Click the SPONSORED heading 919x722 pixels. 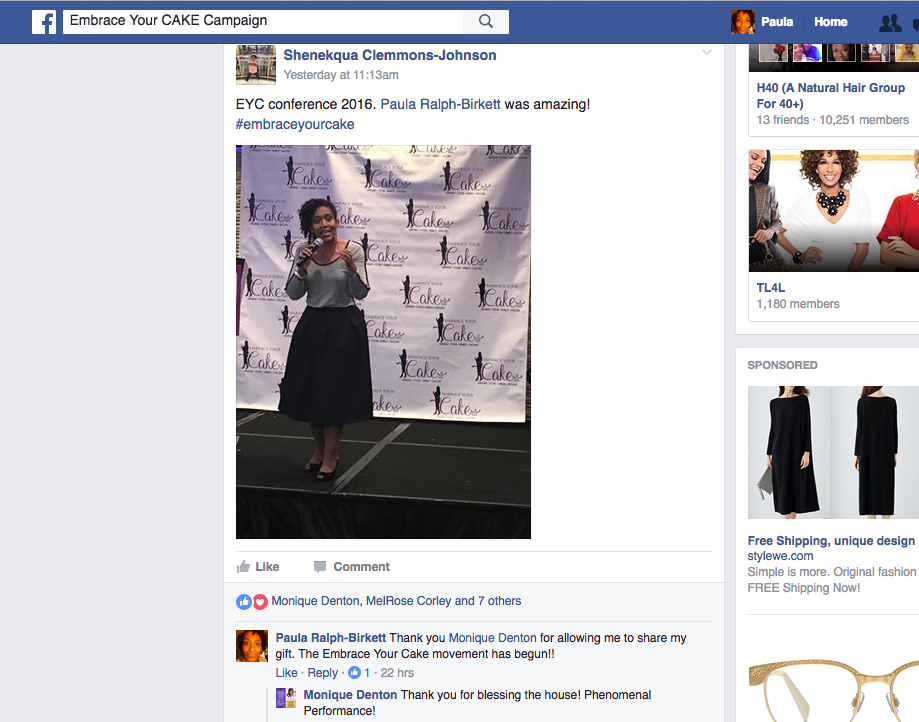click(x=782, y=365)
